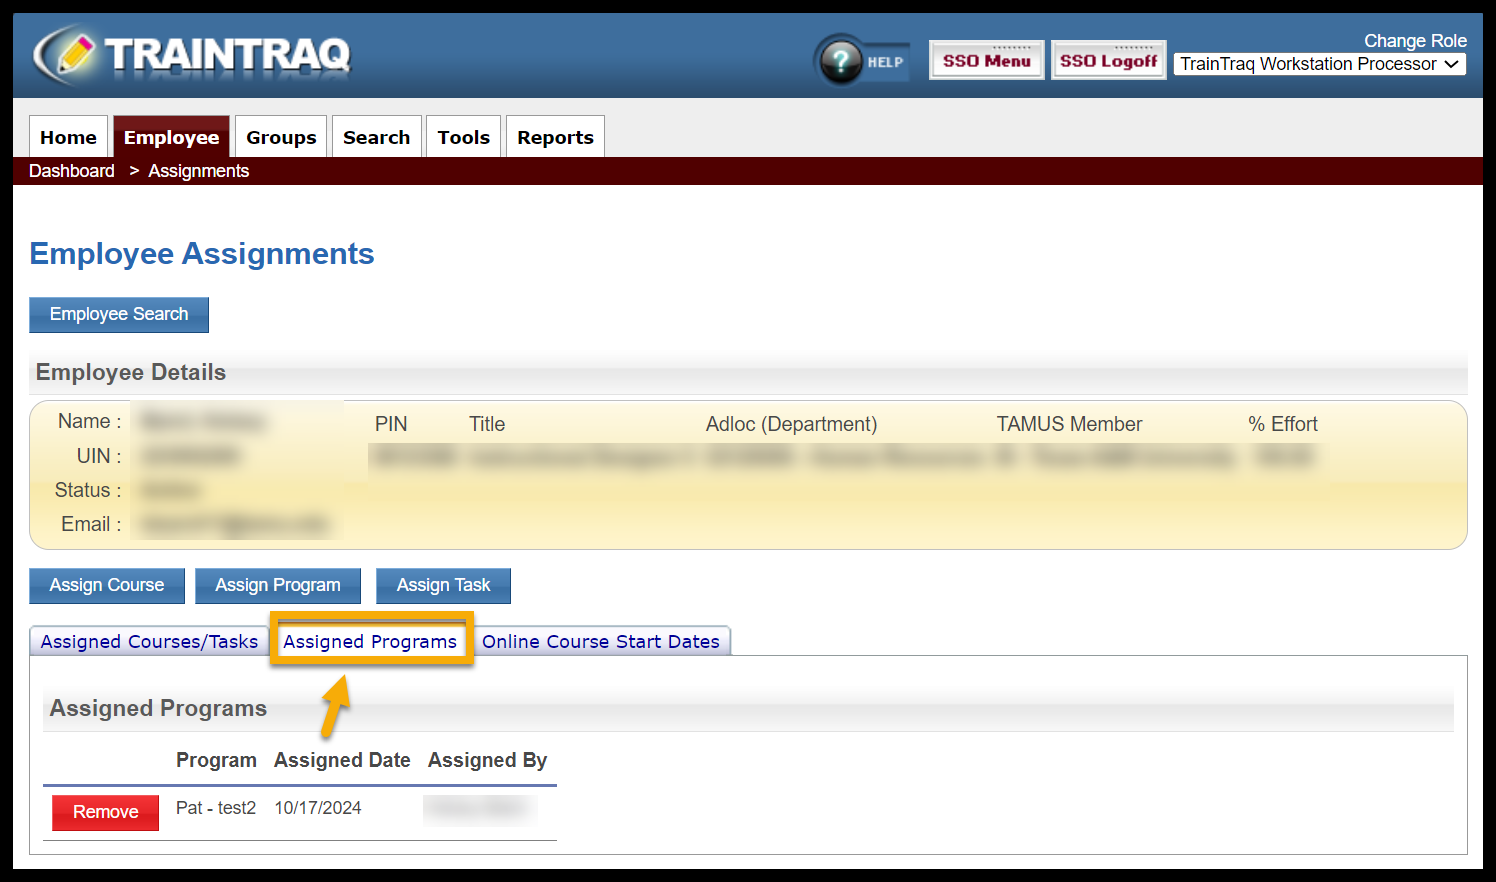1496x882 pixels.
Task: Open Help via question mark icon
Action: click(x=841, y=61)
